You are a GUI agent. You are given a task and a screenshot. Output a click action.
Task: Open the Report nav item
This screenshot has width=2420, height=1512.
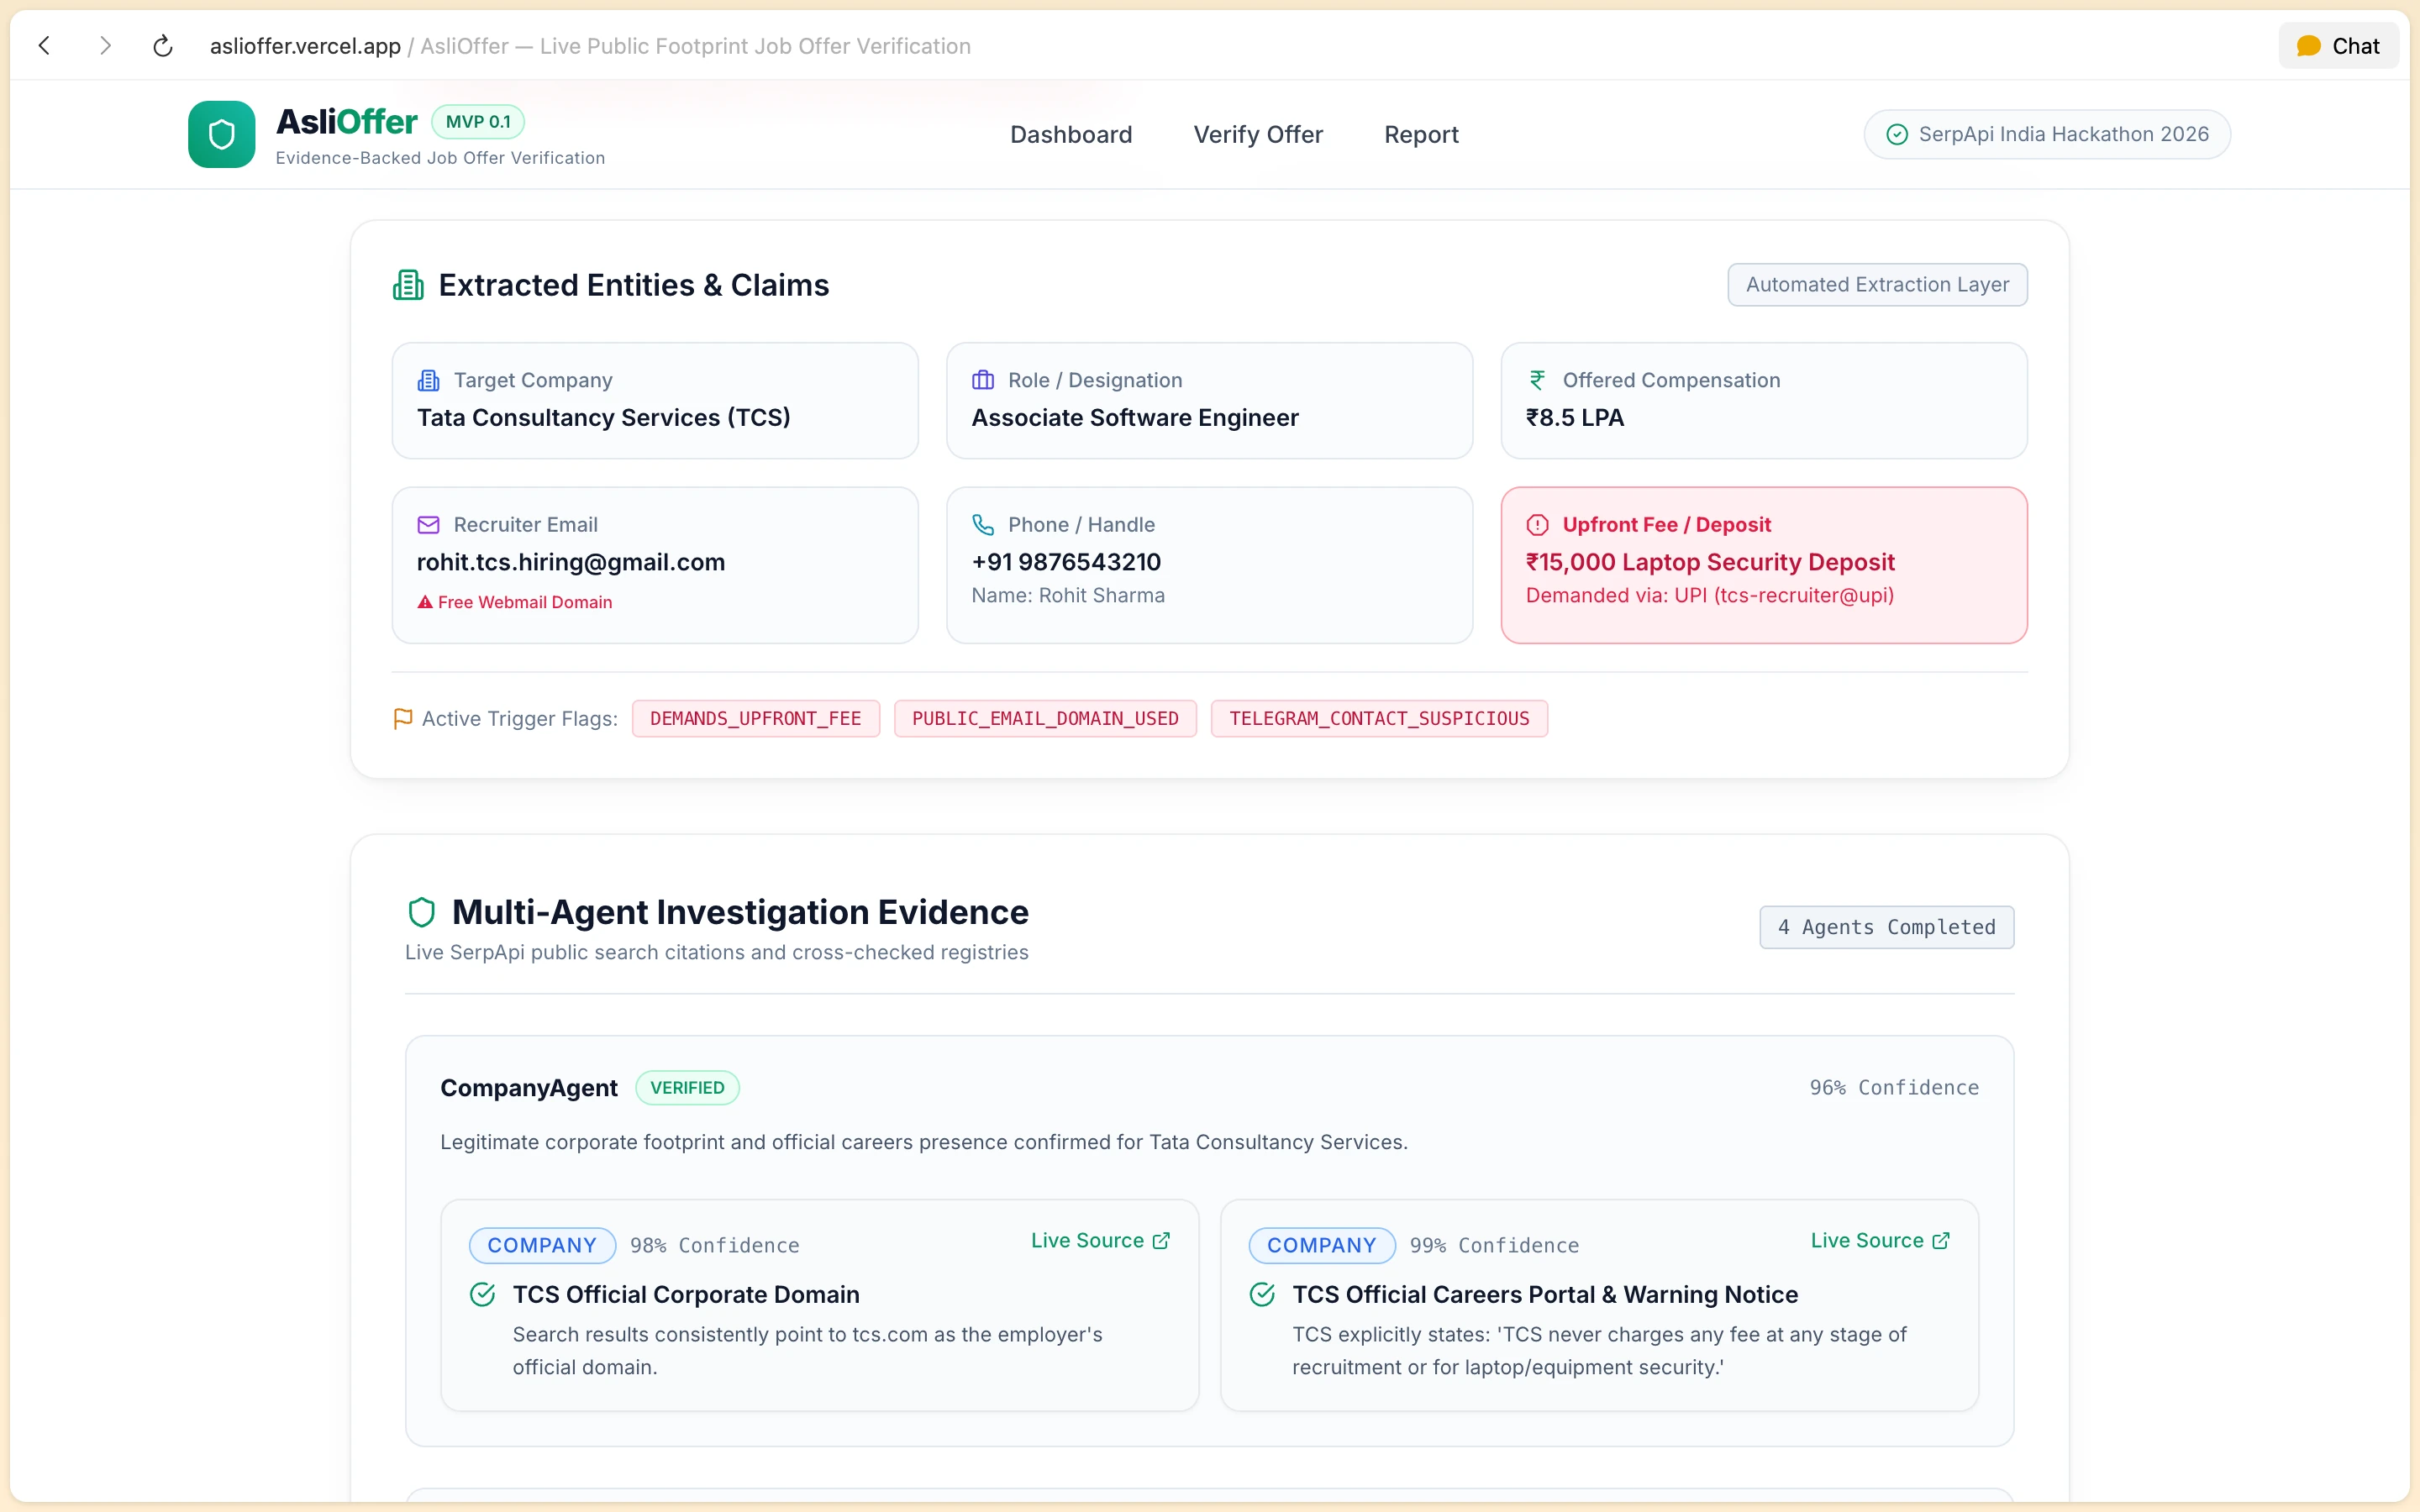coord(1421,134)
